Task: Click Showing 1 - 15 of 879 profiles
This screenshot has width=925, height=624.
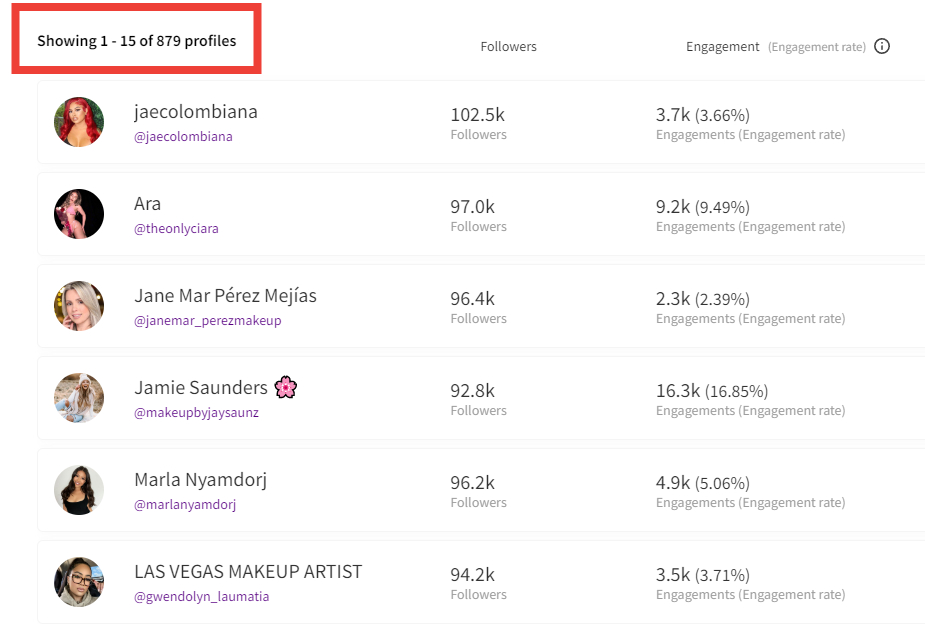Action: pos(137,41)
